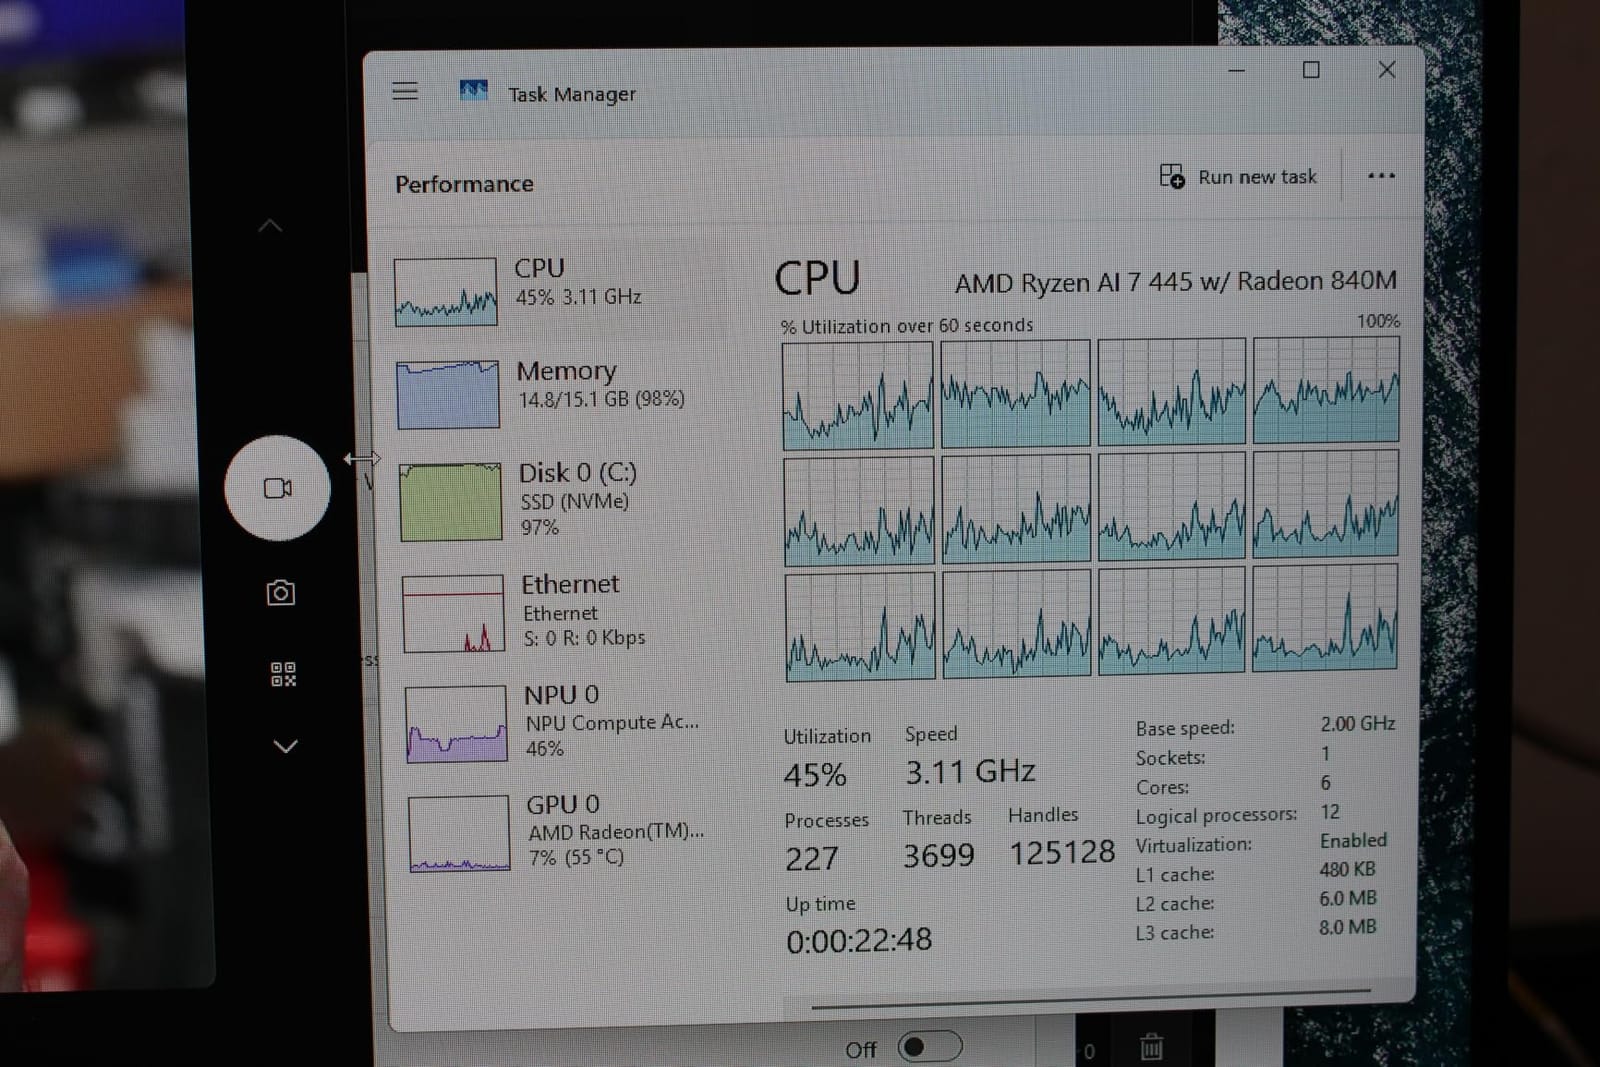Click the '% Utilization over 60 seconds' label
Viewport: 1600px width, 1067px height.
[x=907, y=326]
